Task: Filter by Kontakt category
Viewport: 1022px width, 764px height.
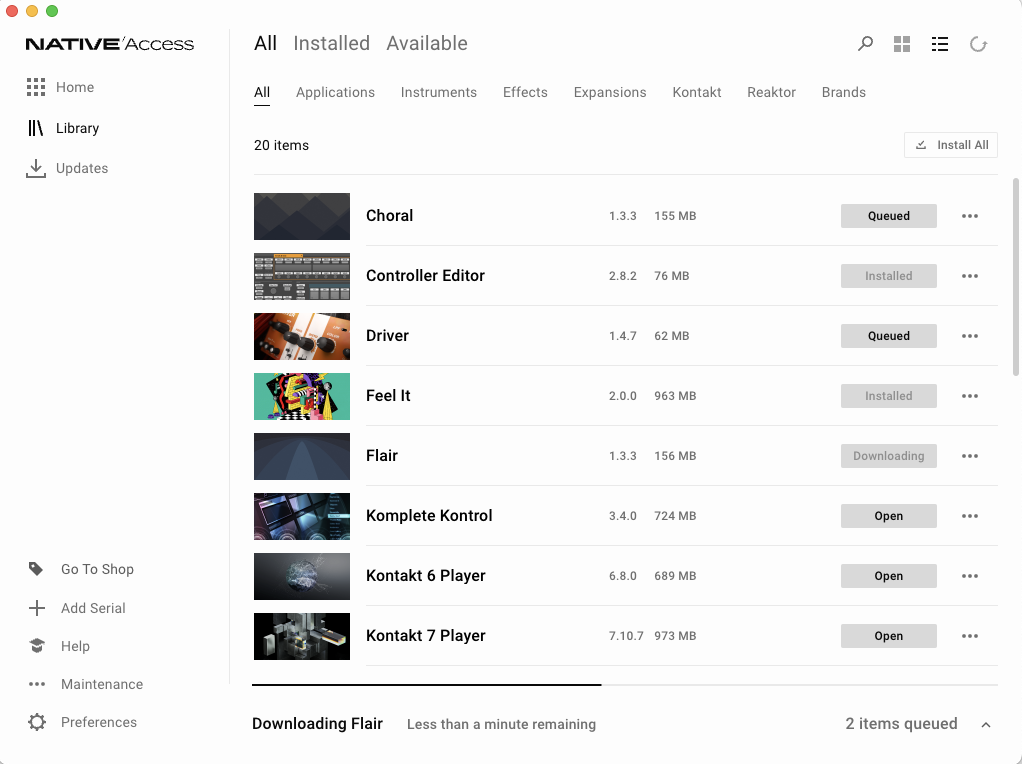Action: 697,92
